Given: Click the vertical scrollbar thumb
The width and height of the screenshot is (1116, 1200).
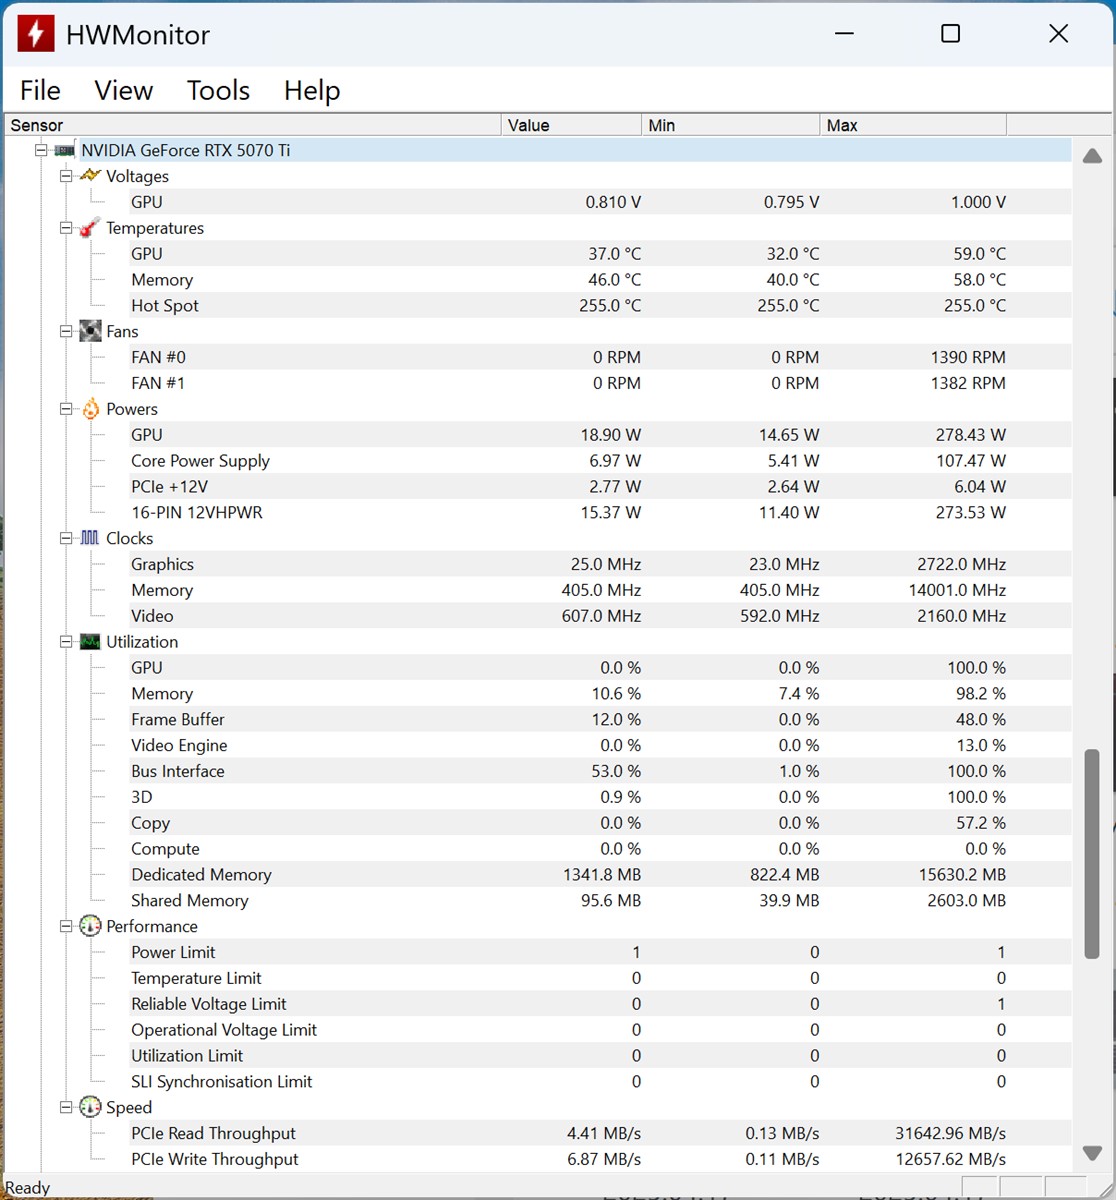Looking at the screenshot, I should 1092,853.
